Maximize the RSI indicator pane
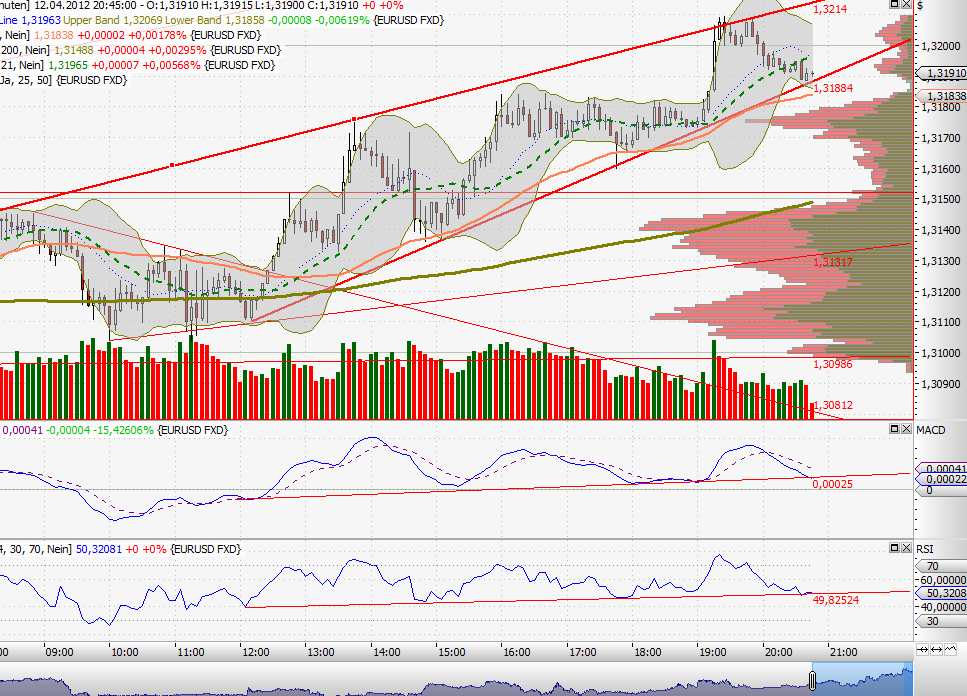 pyautogui.click(x=894, y=547)
